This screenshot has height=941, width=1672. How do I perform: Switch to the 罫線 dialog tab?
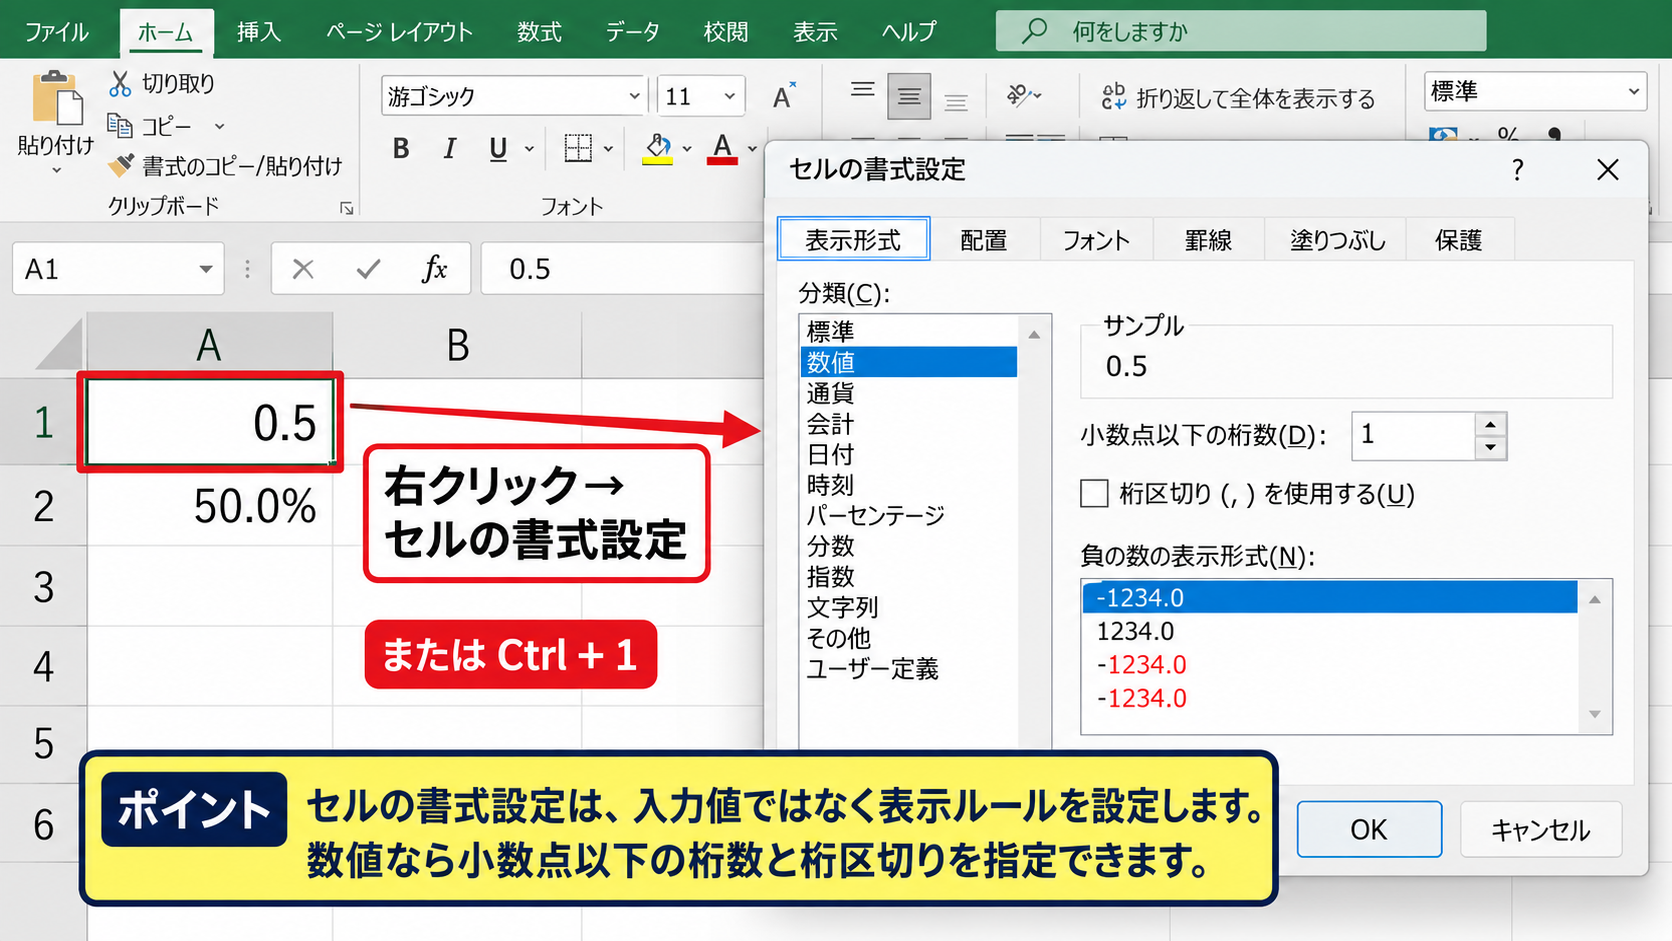1208,240
